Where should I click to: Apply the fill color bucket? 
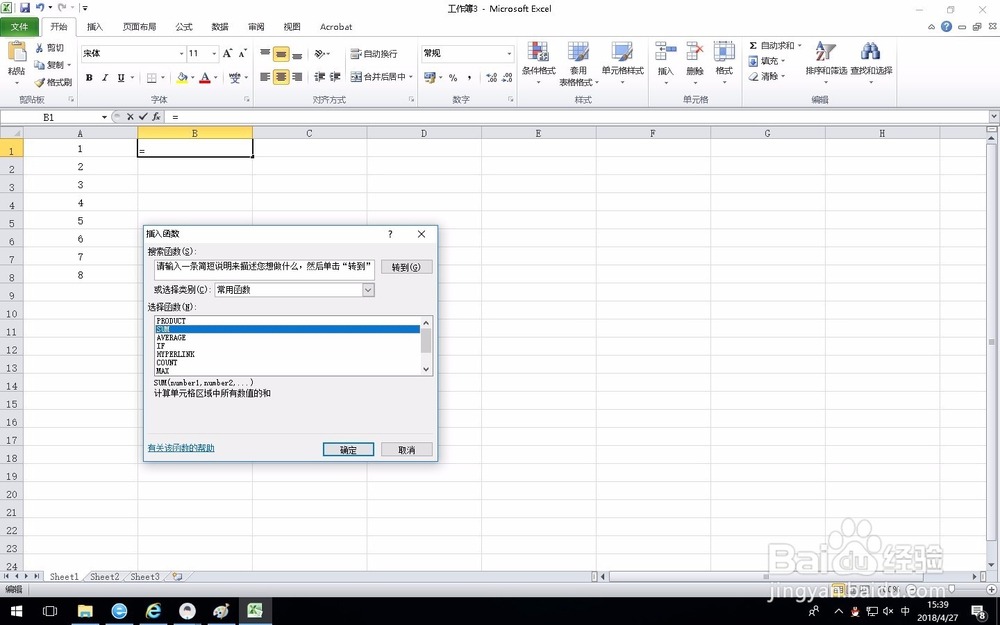[182, 78]
